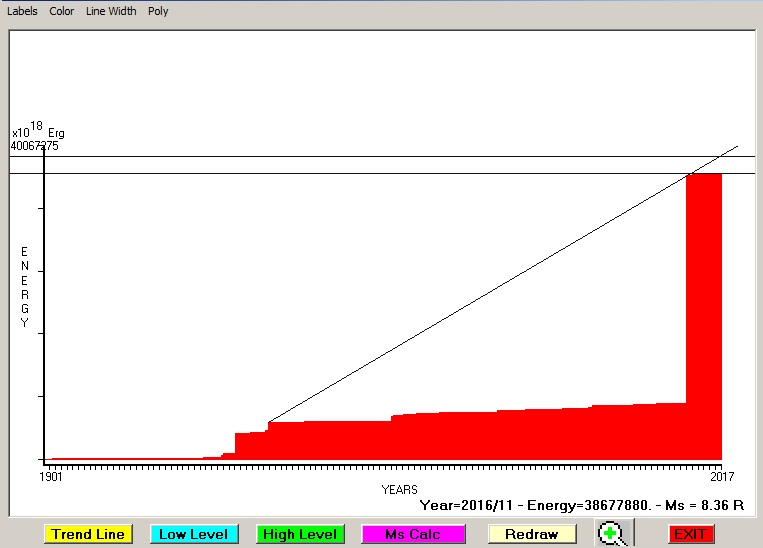Click the 40067375 energy value label
The image size is (763, 548).
tap(34, 146)
